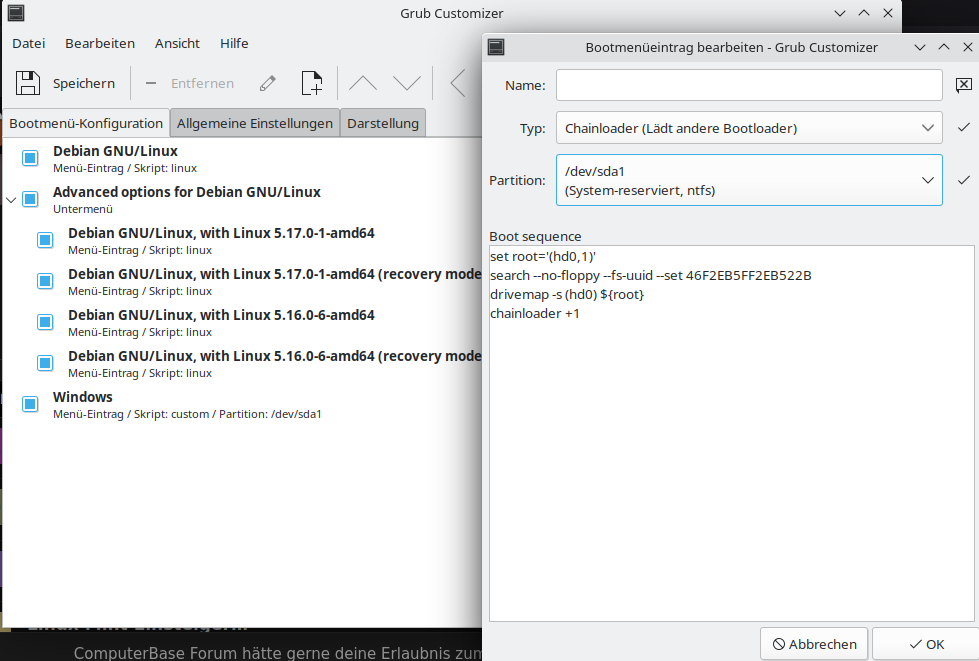Screen dimensions: 979x661
Task: Click the 'drivemap -s (hd0) ${root}' line
Action: (x=567, y=294)
